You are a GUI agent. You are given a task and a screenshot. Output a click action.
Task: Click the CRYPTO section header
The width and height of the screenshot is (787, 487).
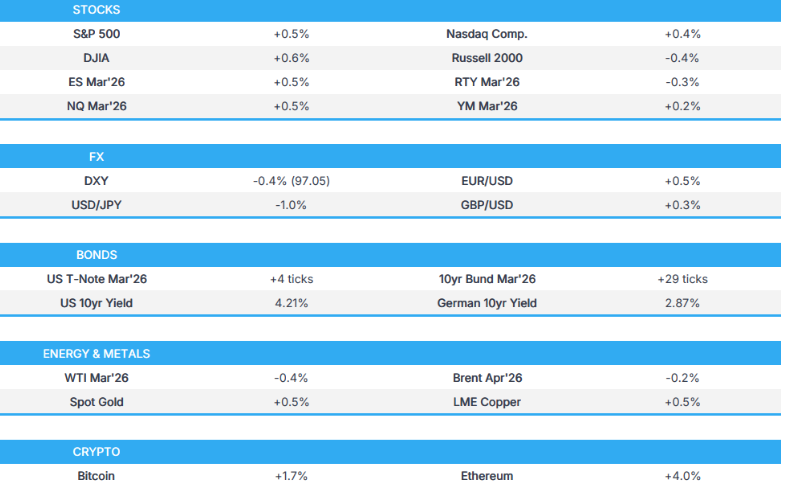[x=97, y=452]
